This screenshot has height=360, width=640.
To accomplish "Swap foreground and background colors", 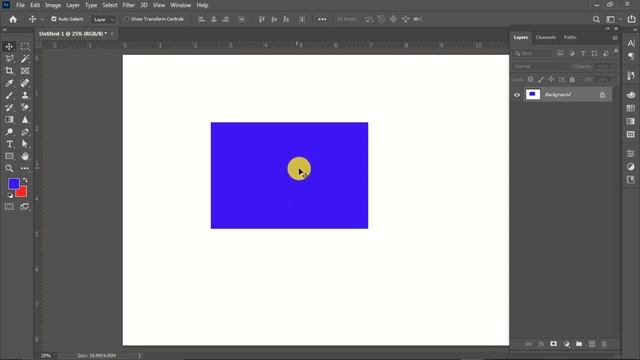I will 25,180.
